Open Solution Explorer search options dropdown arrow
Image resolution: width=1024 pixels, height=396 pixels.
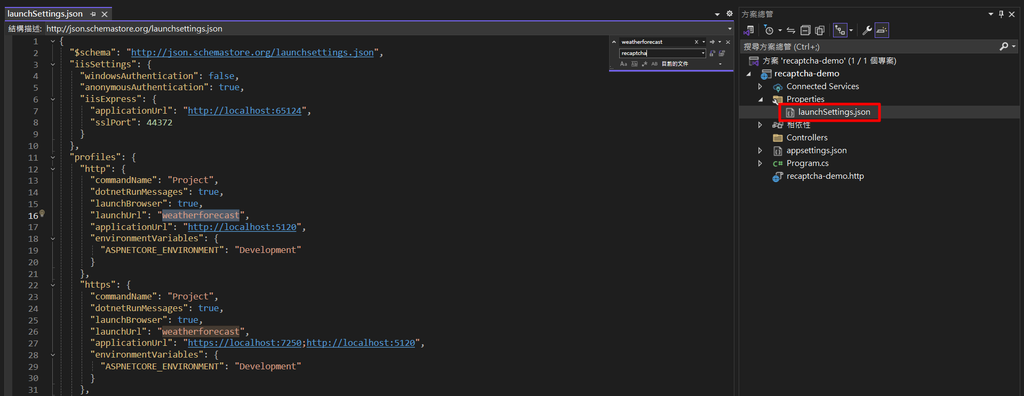click(1014, 46)
